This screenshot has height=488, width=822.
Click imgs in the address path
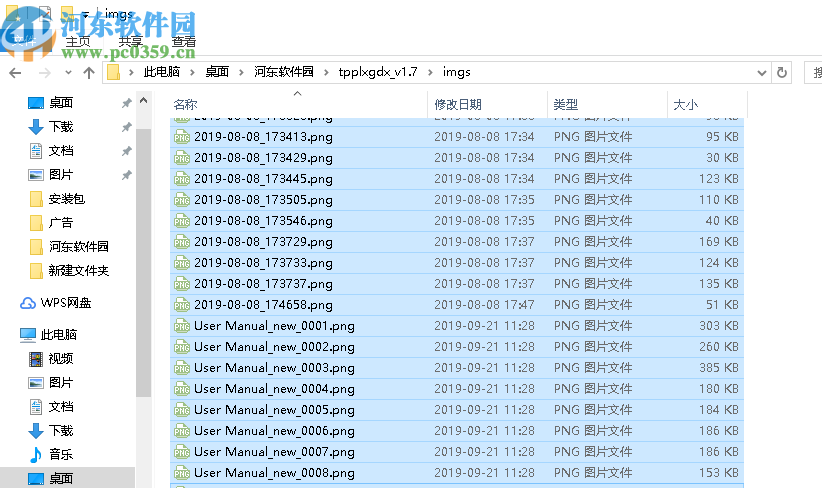pos(456,72)
